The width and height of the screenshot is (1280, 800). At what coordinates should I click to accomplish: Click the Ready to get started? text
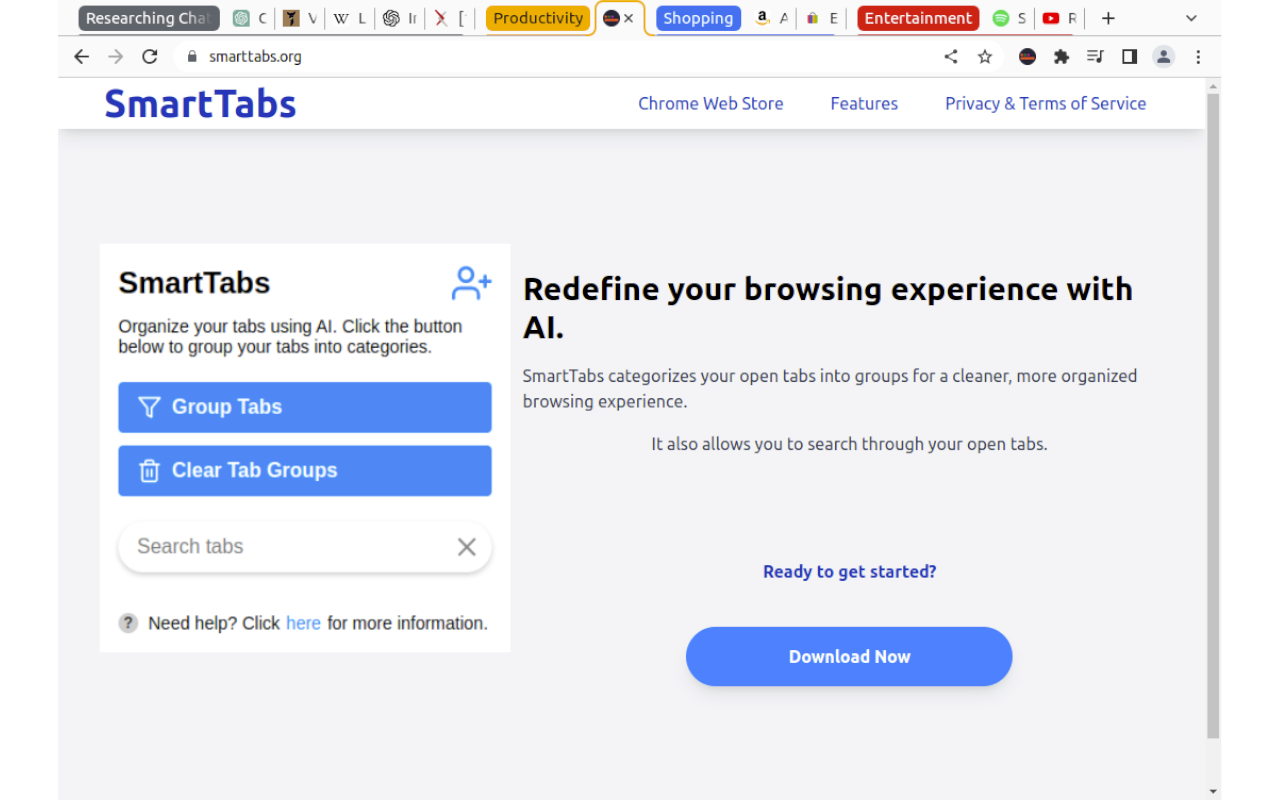(x=850, y=572)
